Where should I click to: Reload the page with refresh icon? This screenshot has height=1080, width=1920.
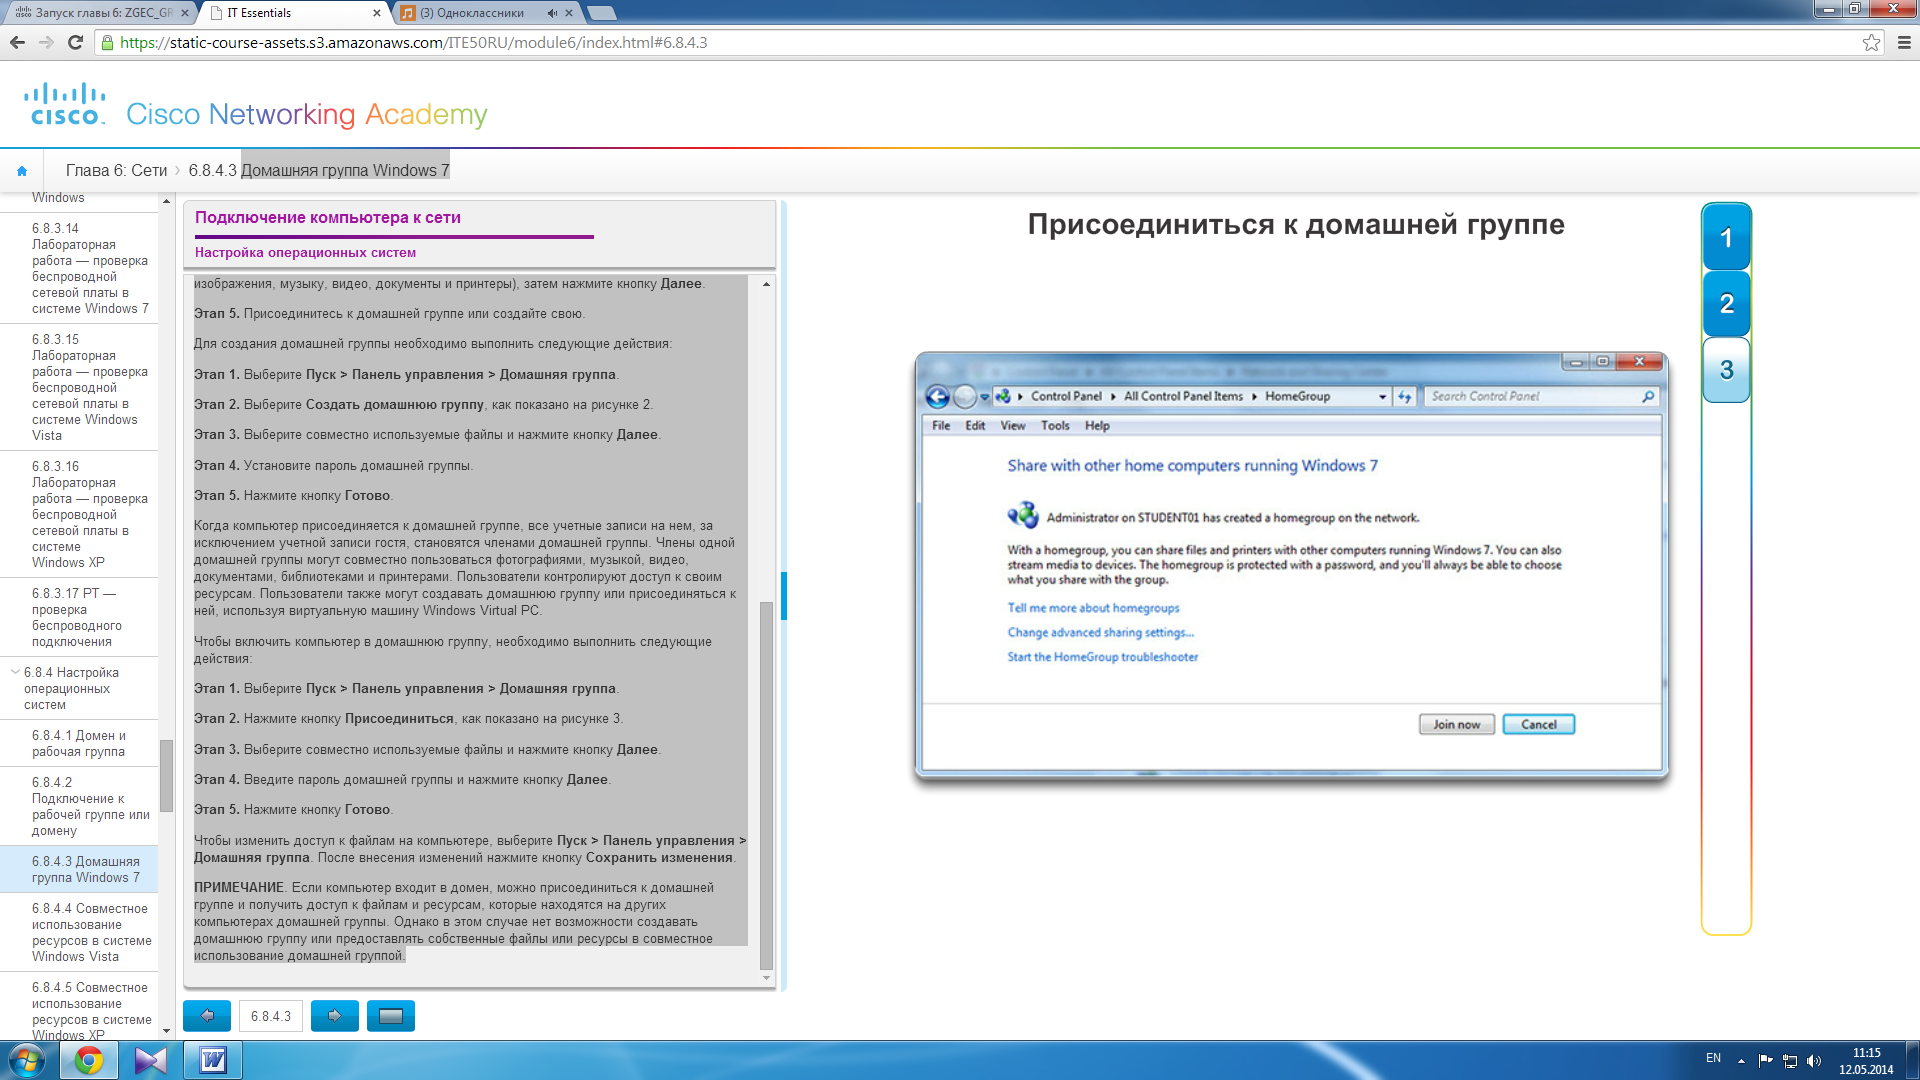(x=75, y=42)
